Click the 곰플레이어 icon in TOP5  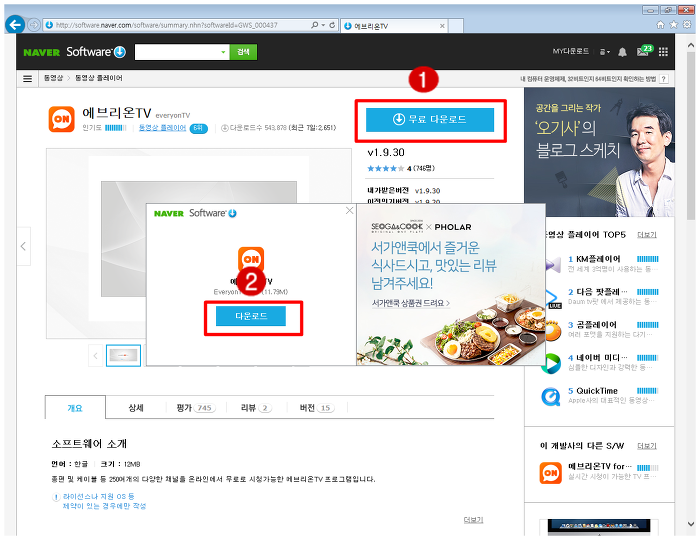(x=552, y=331)
